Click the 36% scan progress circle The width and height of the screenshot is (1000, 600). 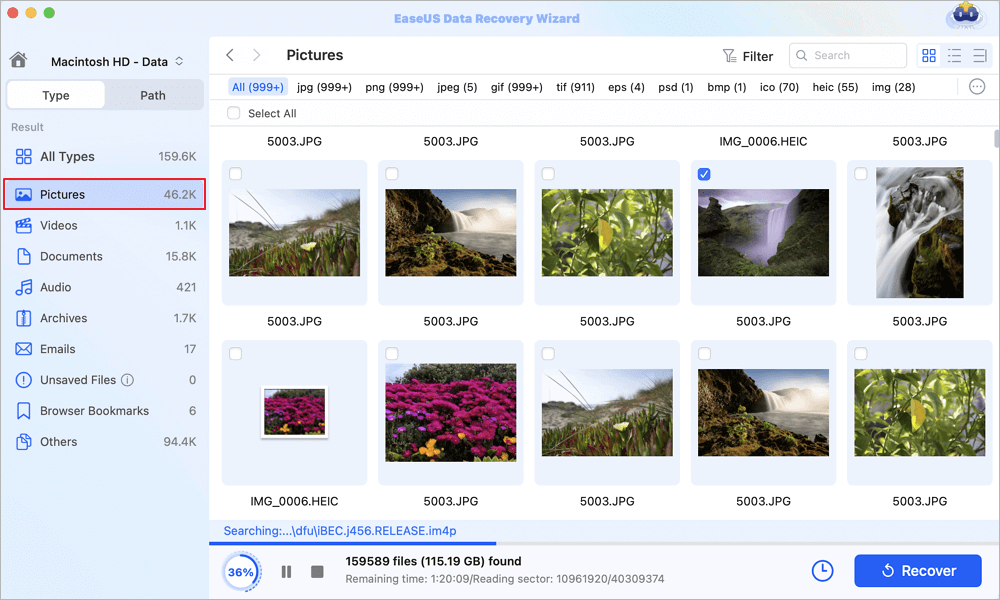pos(241,572)
